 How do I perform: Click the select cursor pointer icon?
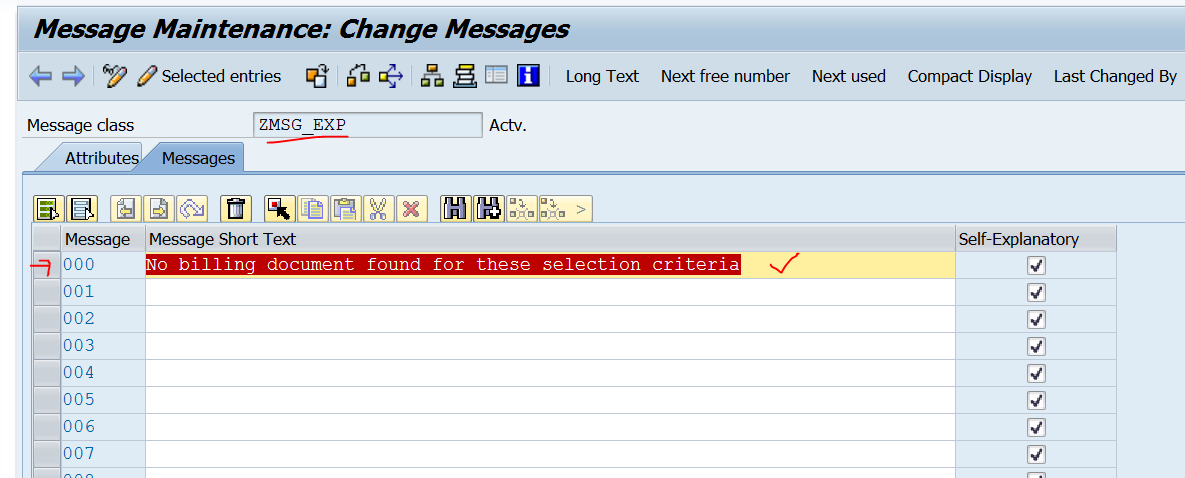280,209
